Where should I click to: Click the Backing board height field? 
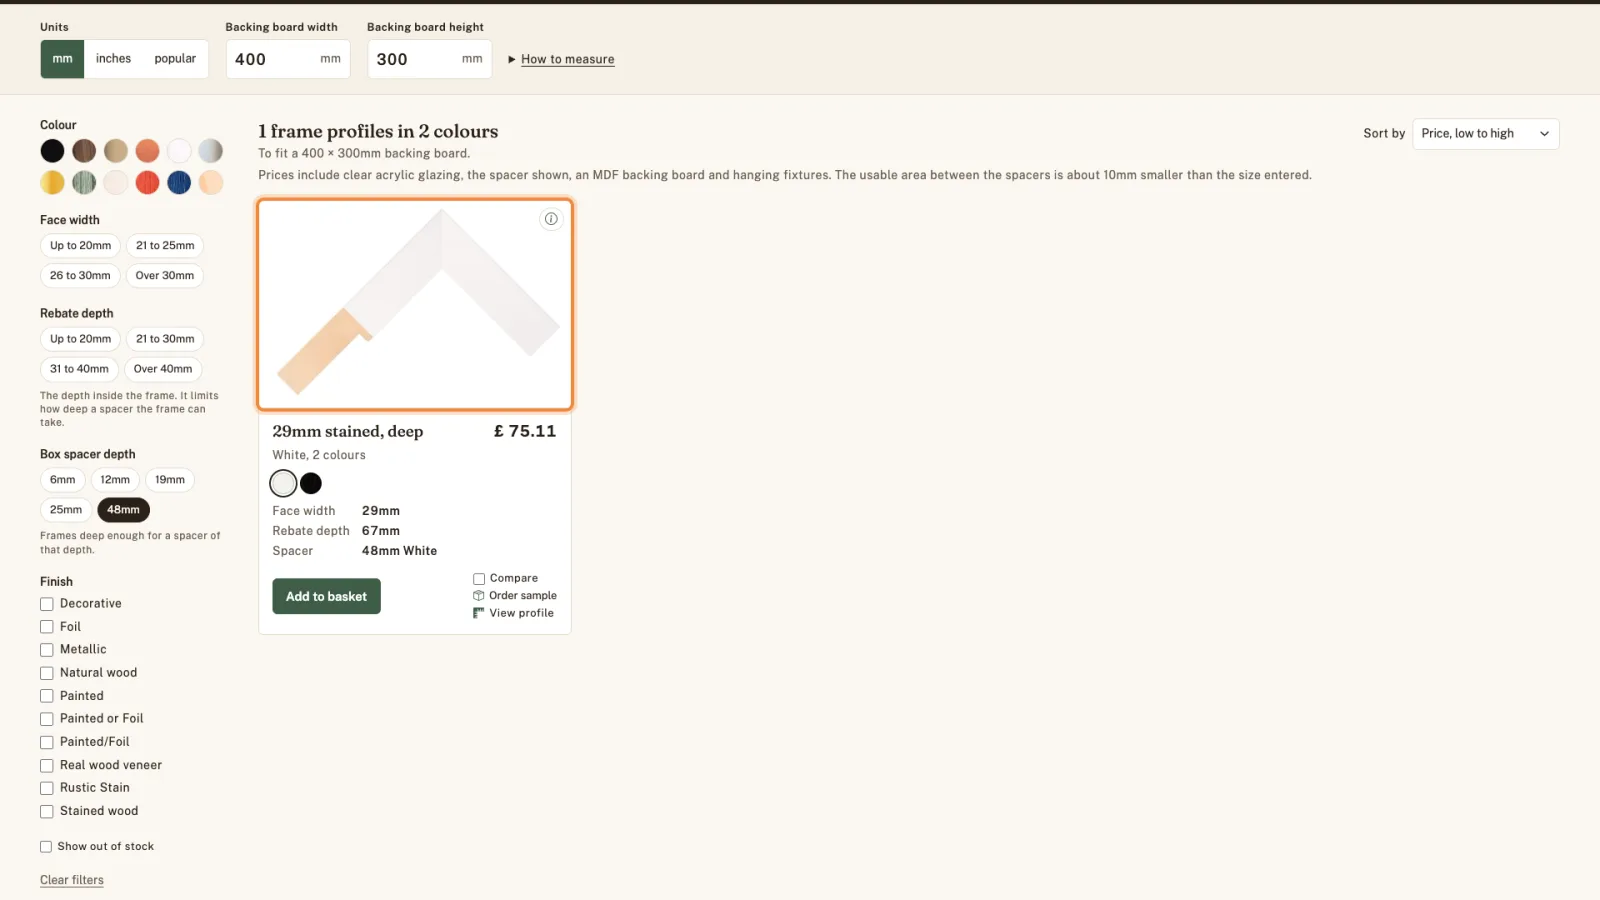(430, 60)
